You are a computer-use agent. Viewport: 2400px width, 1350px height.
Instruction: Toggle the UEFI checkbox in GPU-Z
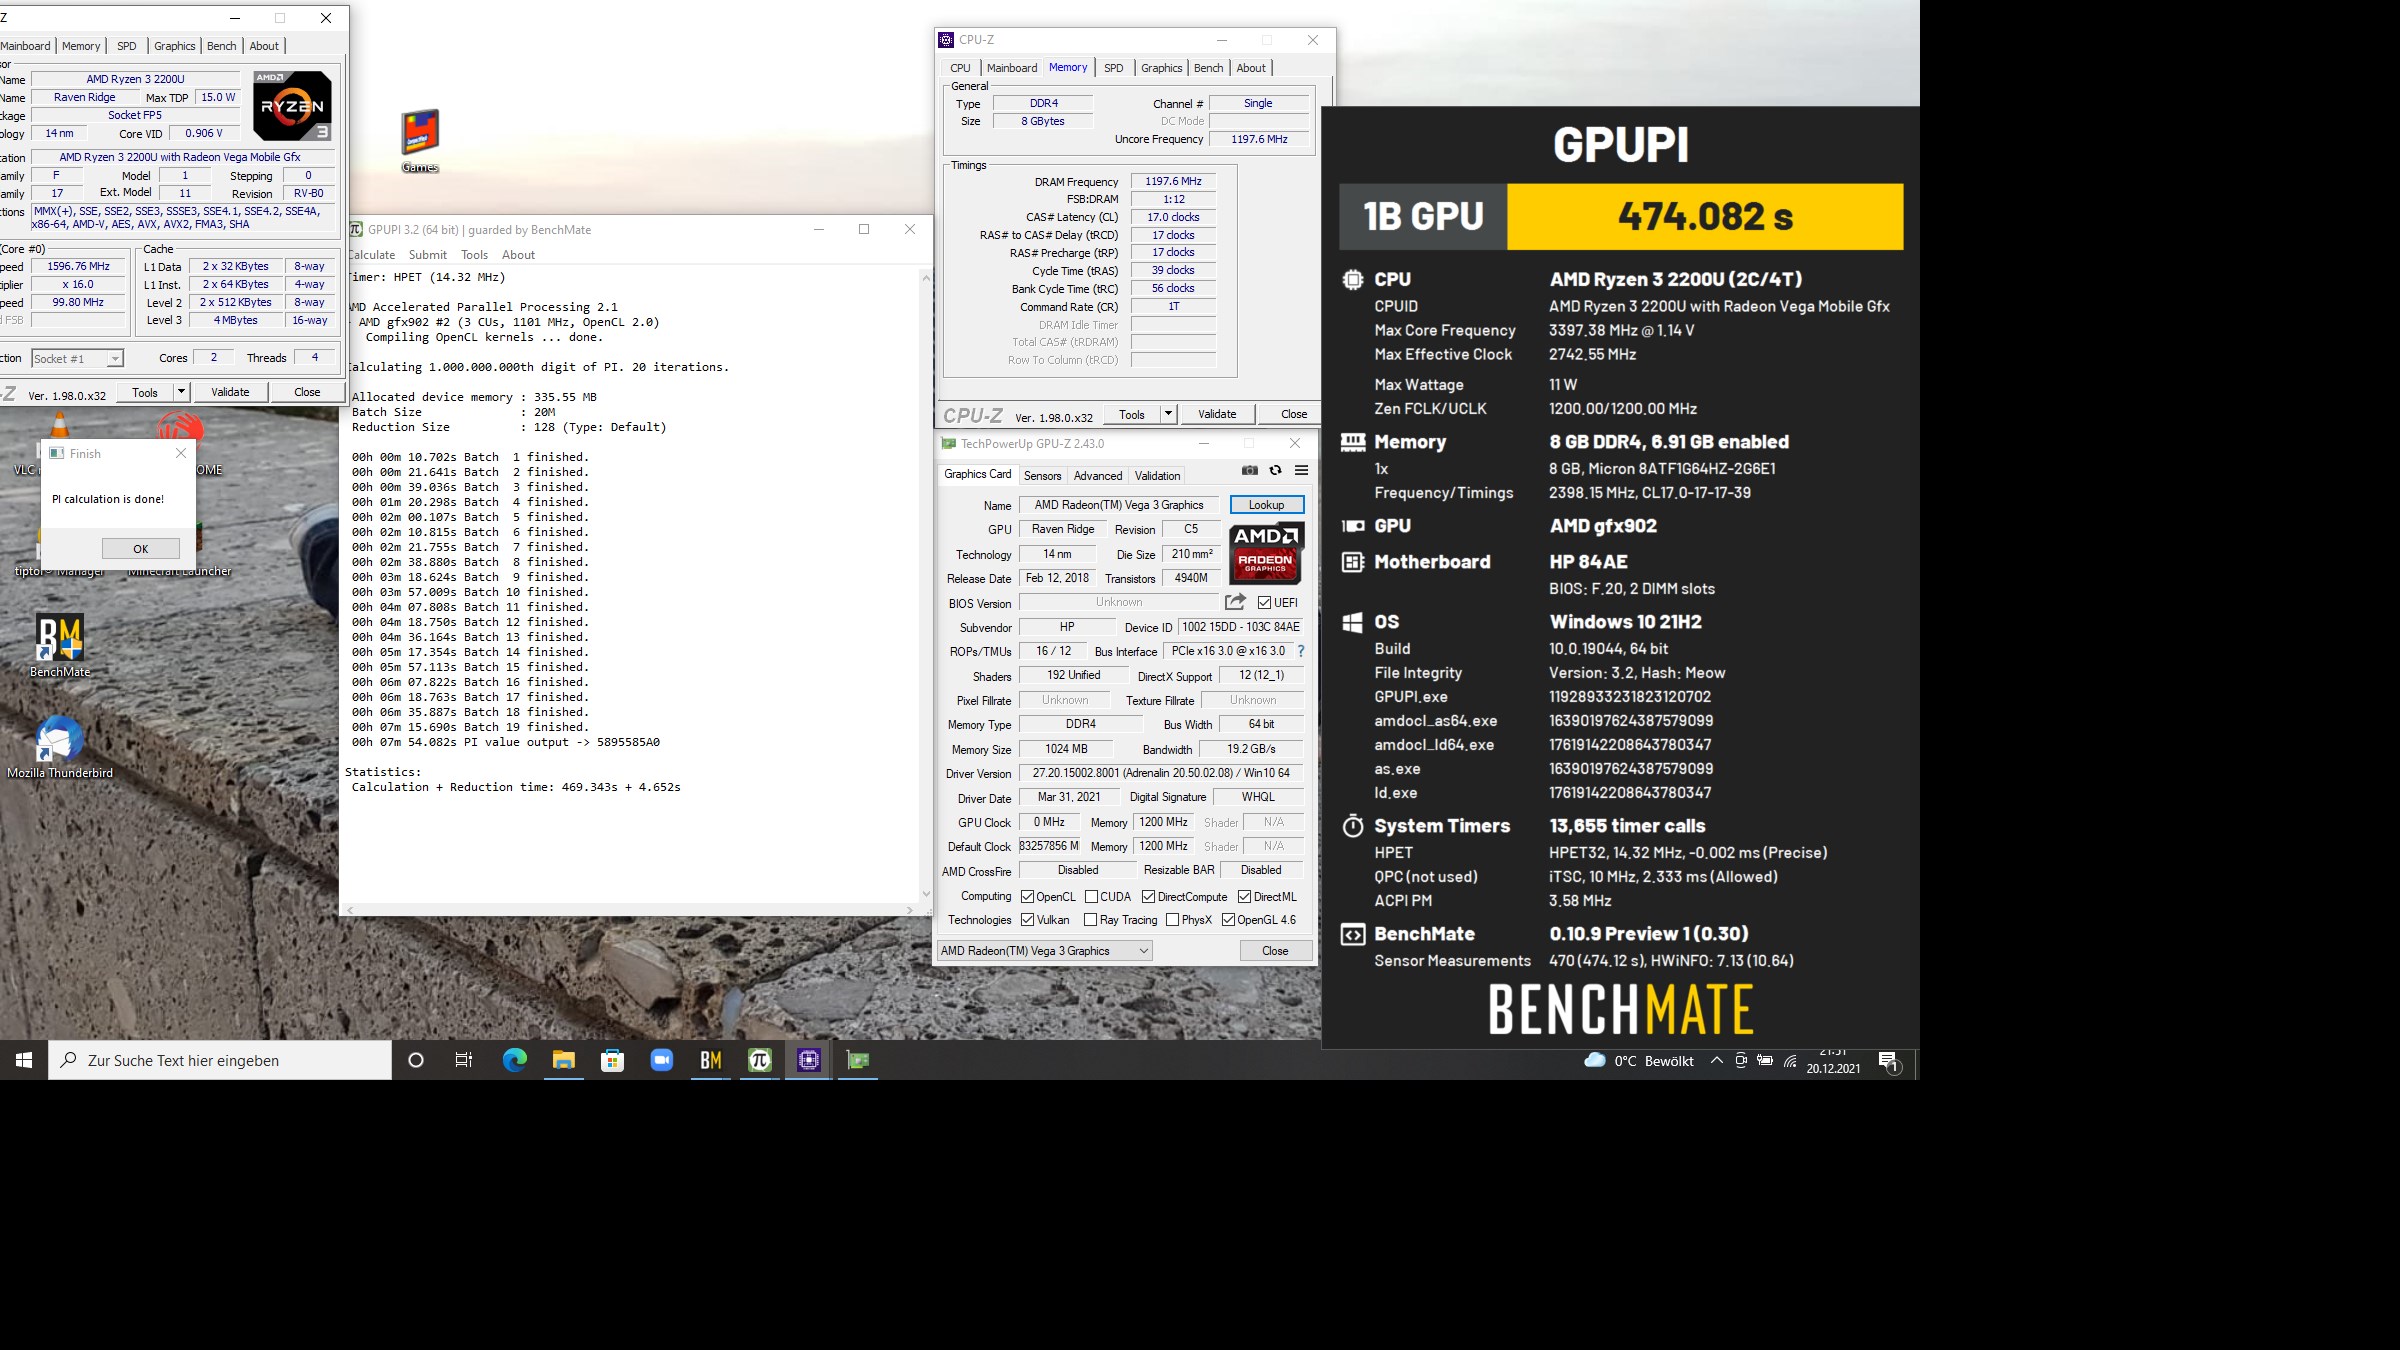[1264, 602]
